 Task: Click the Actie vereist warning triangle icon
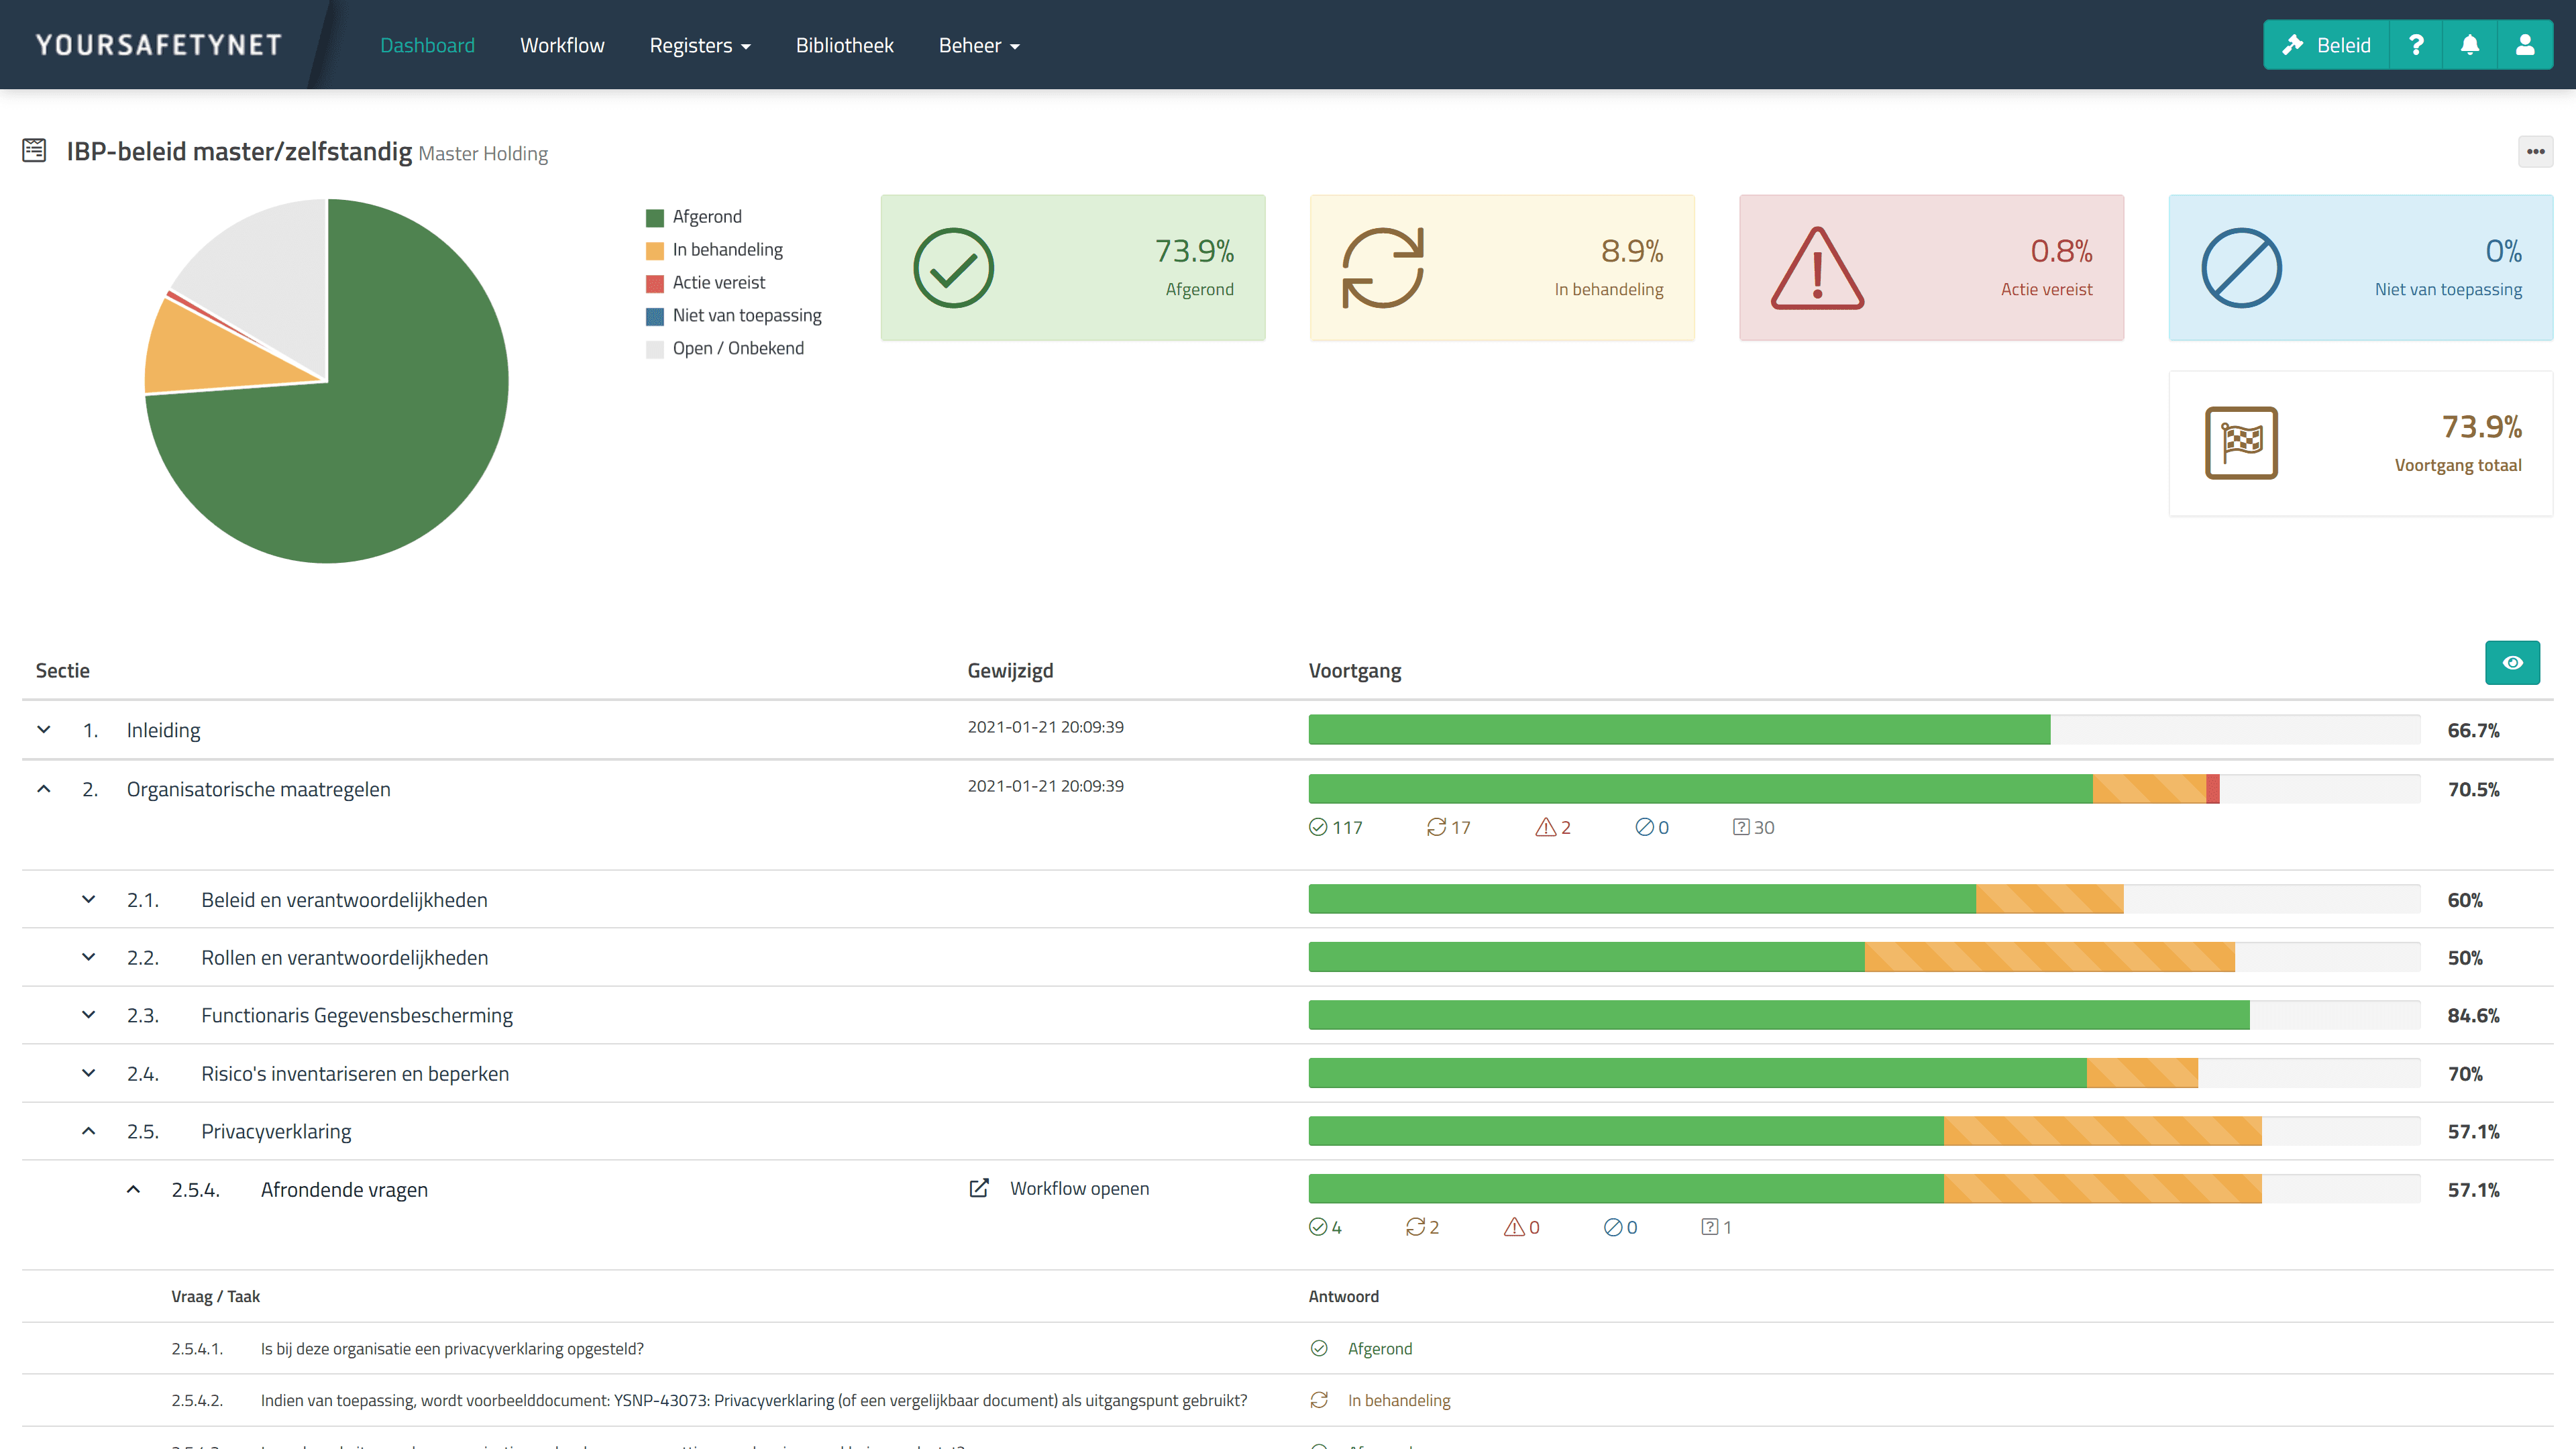tap(1817, 268)
